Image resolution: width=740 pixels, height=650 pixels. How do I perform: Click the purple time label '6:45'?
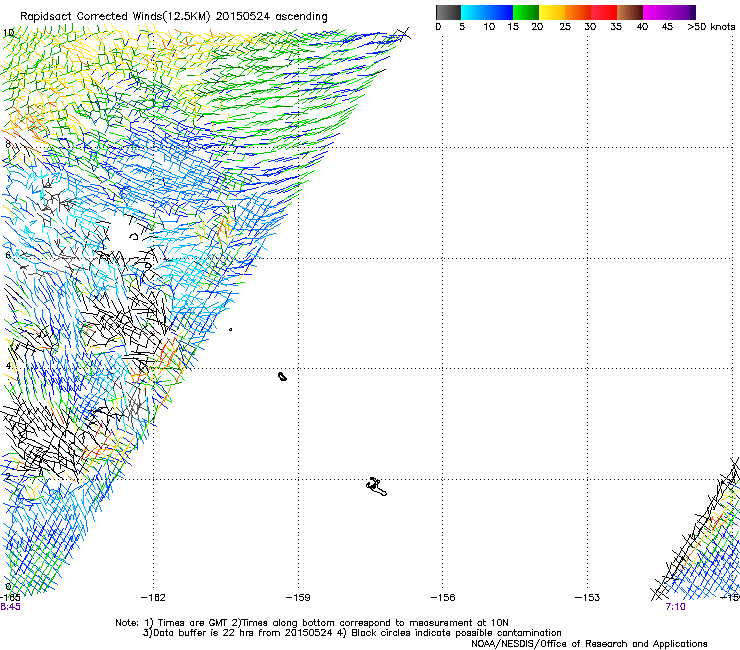point(10,607)
